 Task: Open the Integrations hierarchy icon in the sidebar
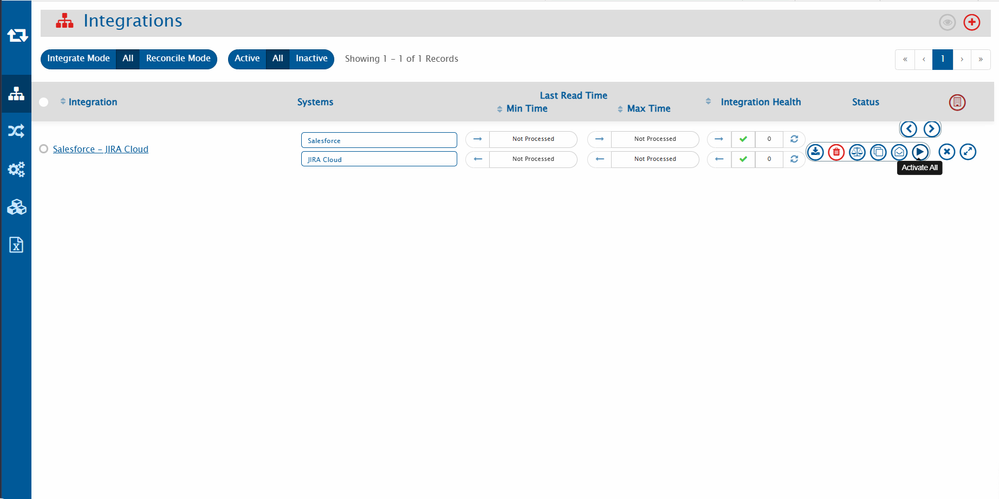coord(16,94)
